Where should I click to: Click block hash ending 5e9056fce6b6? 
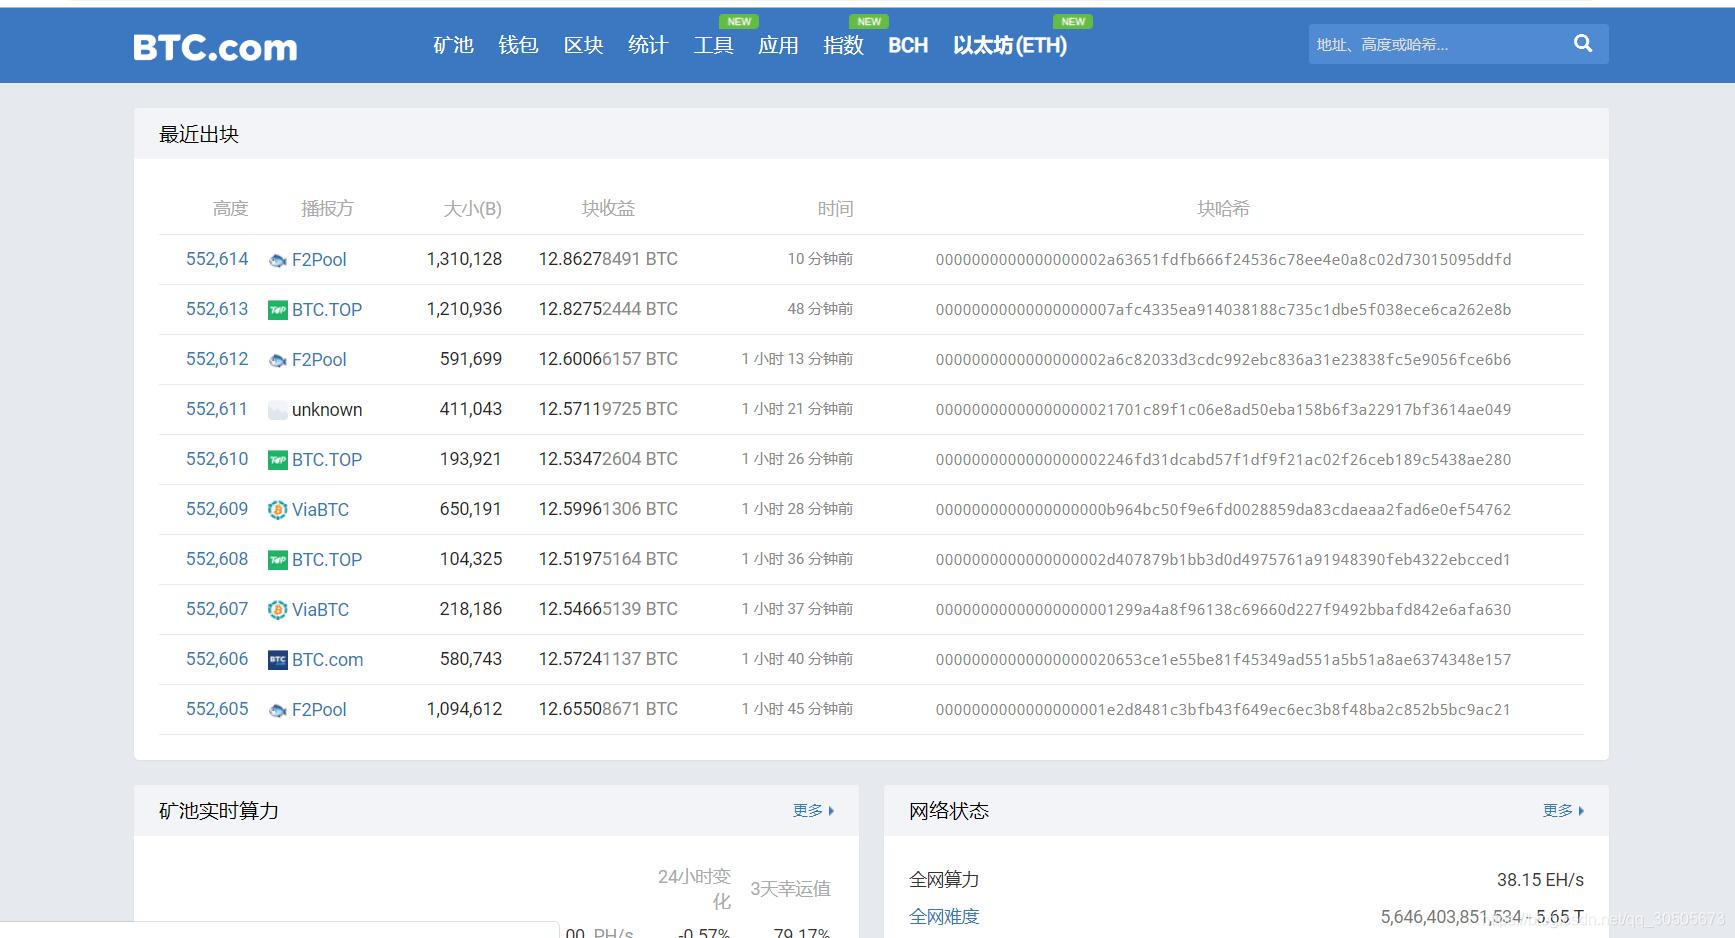[1223, 360]
